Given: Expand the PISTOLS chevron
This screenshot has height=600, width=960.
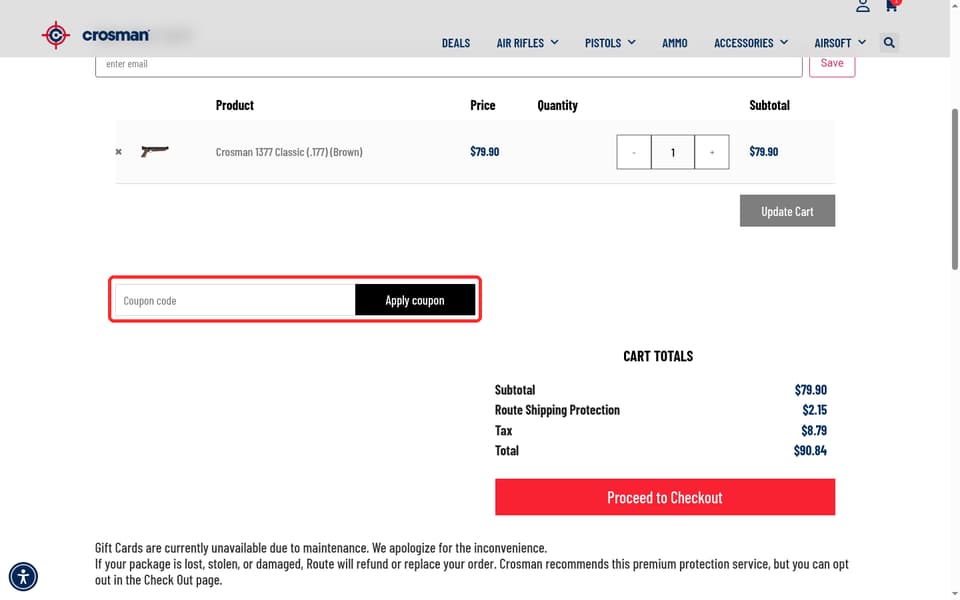Looking at the screenshot, I should pyautogui.click(x=631, y=42).
